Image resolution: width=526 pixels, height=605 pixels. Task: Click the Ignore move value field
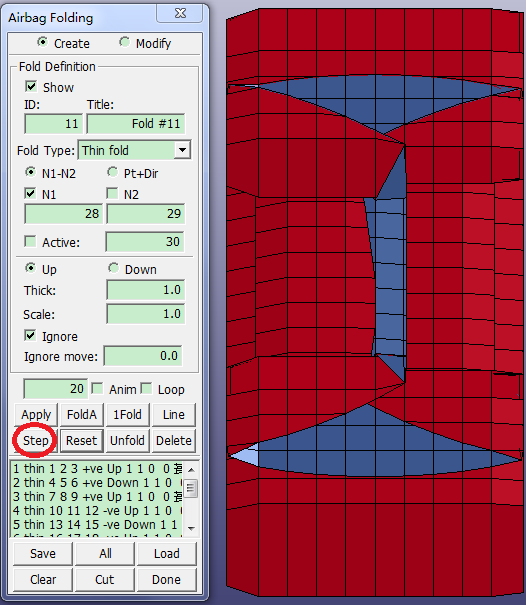click(143, 356)
